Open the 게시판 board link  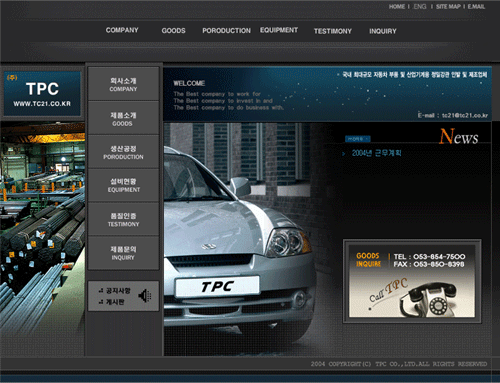[115, 302]
